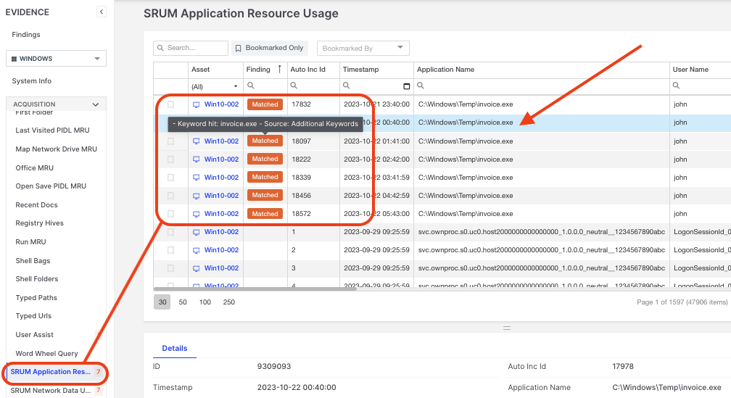Tick checkbox for row 18222

point(171,159)
